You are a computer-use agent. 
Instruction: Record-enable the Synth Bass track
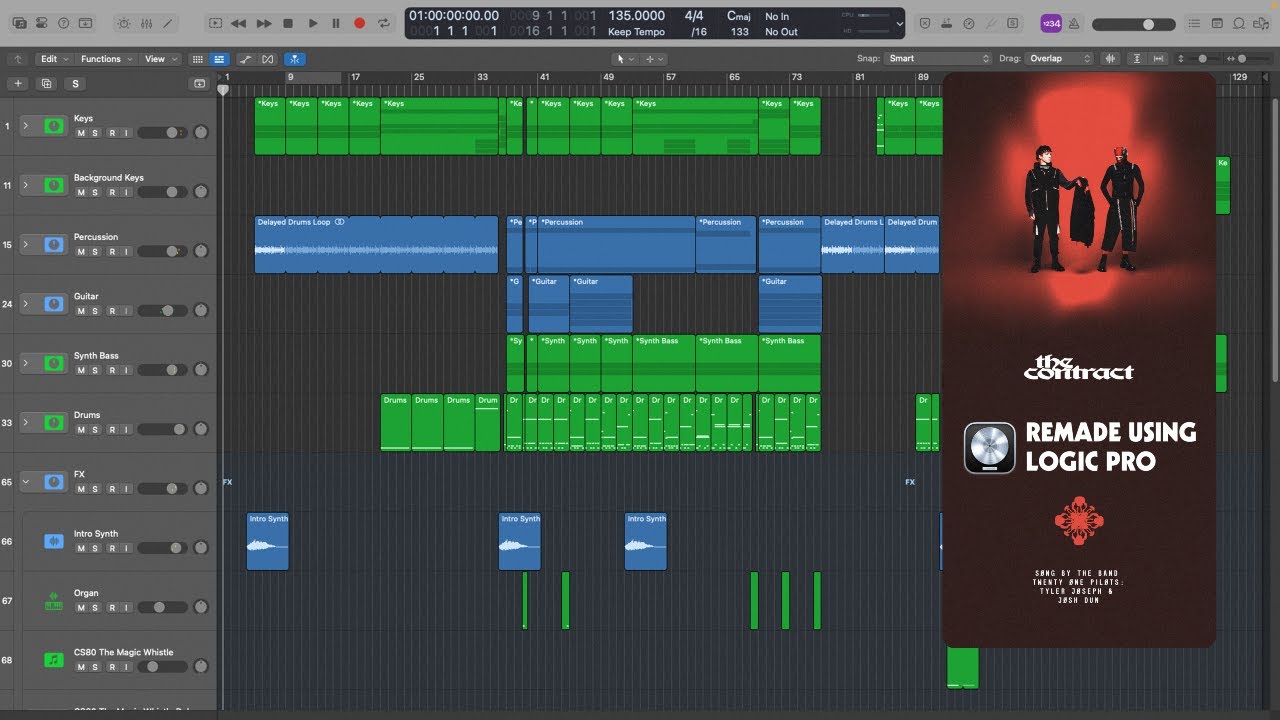pyautogui.click(x=112, y=370)
